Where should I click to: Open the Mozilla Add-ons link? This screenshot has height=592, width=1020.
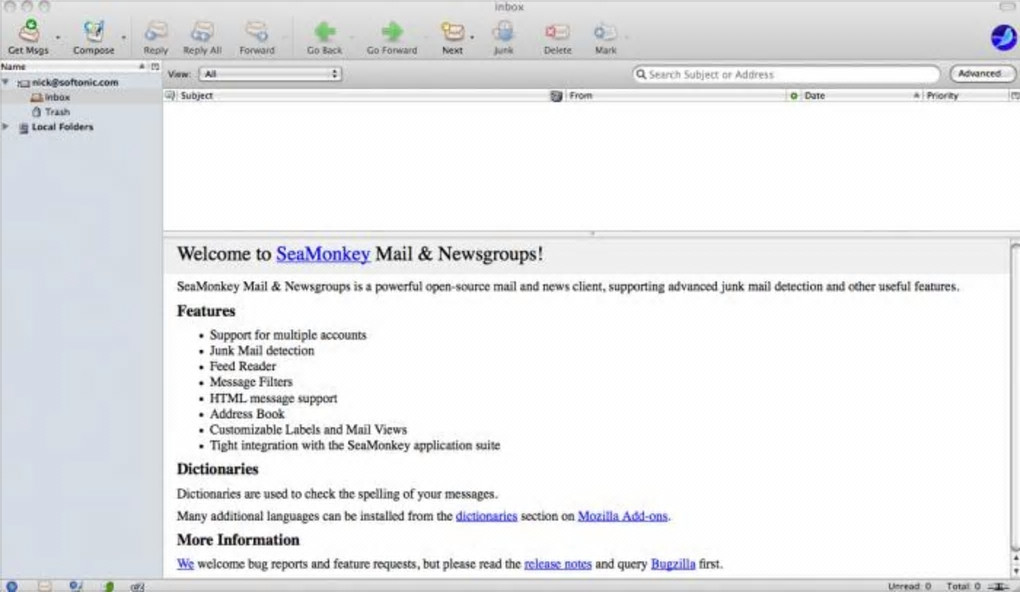click(623, 516)
